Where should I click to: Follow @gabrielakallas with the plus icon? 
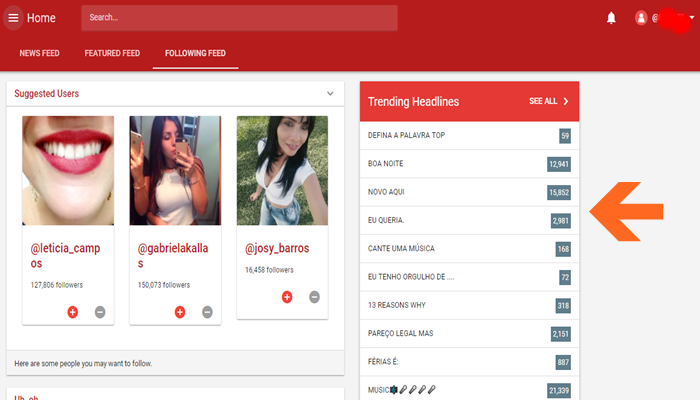pos(180,312)
